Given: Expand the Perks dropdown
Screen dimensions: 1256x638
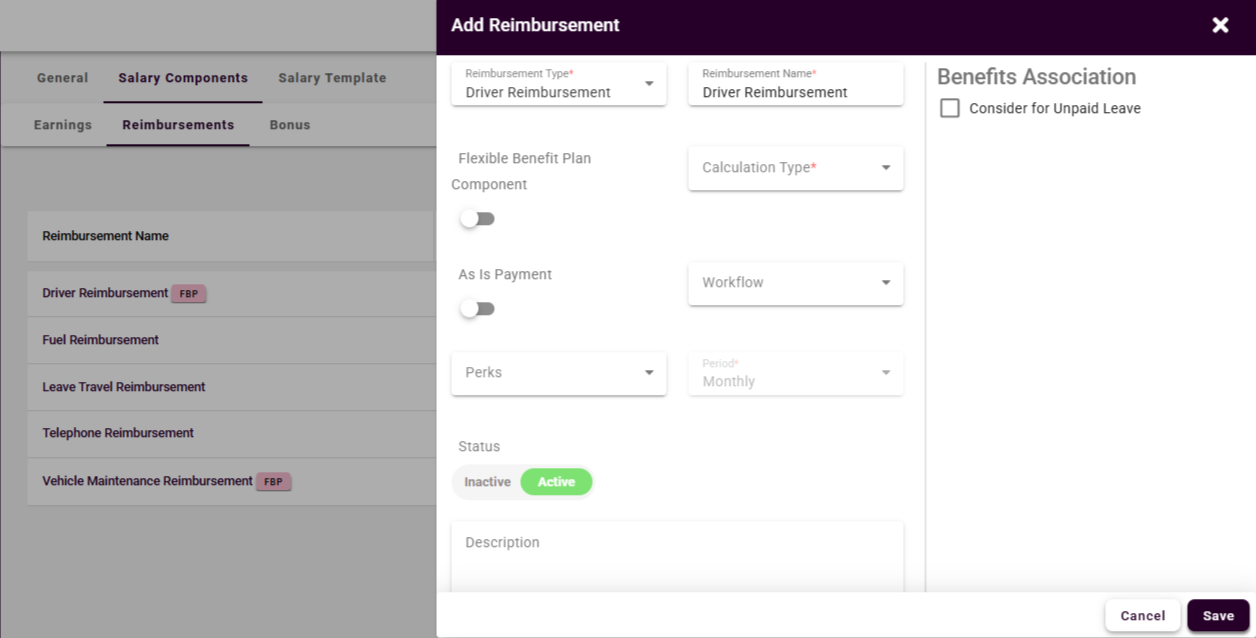Looking at the screenshot, I should [558, 373].
